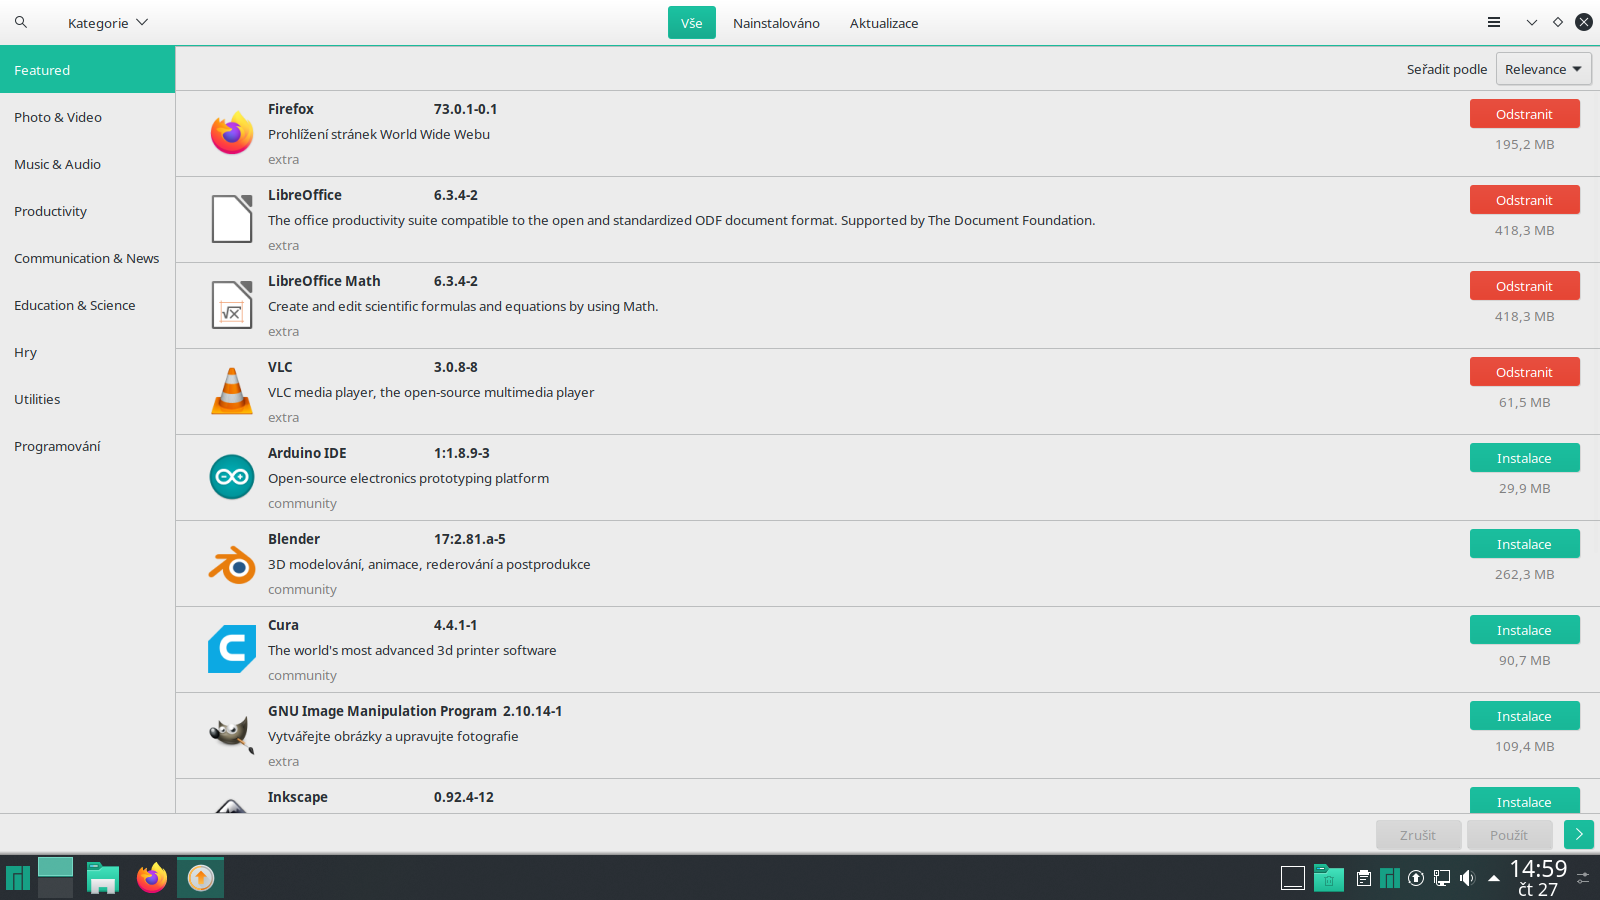Open Cura via its blue C icon

click(231, 649)
